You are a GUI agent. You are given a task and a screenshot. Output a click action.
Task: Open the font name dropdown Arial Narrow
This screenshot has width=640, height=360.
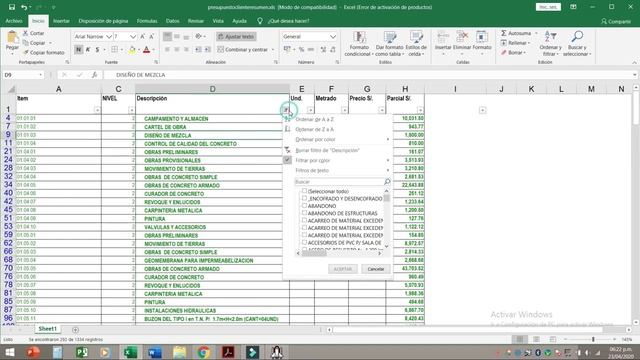(109, 37)
